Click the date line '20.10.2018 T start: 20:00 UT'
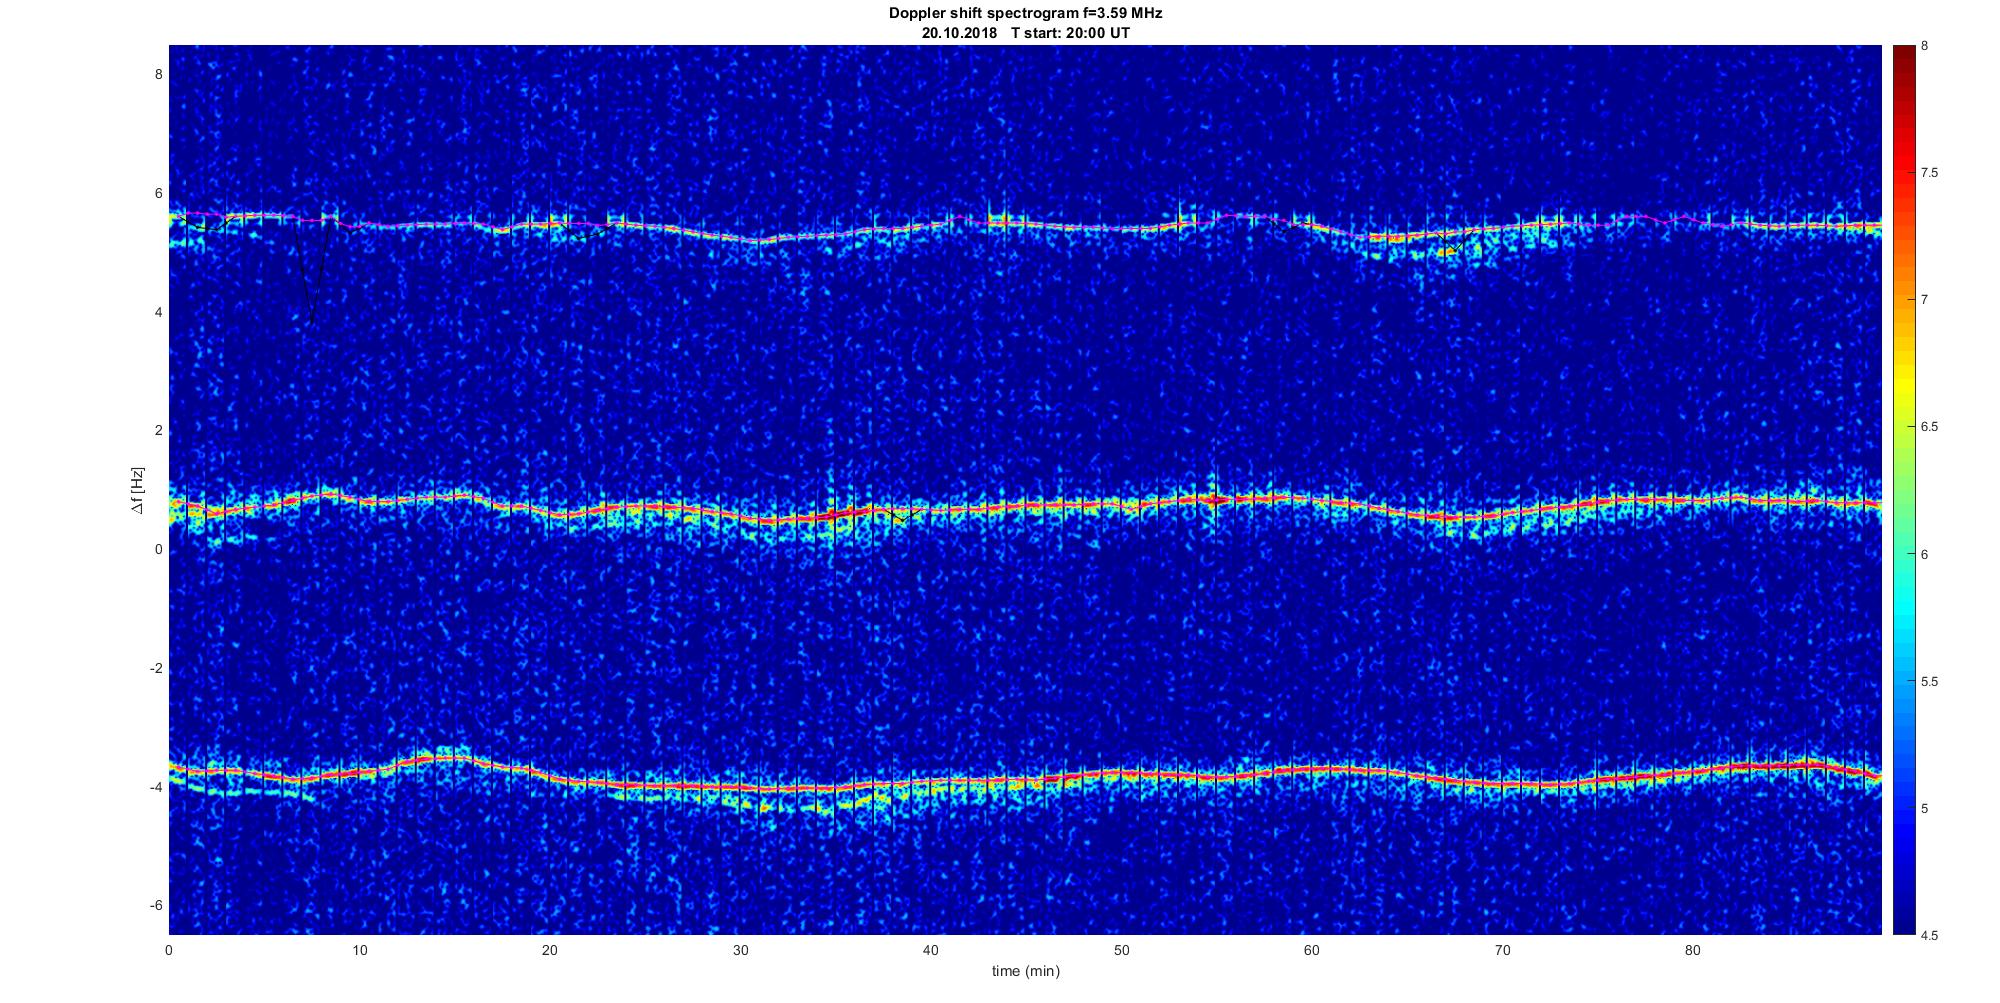The image size is (2000, 1003). pyautogui.click(x=1025, y=33)
